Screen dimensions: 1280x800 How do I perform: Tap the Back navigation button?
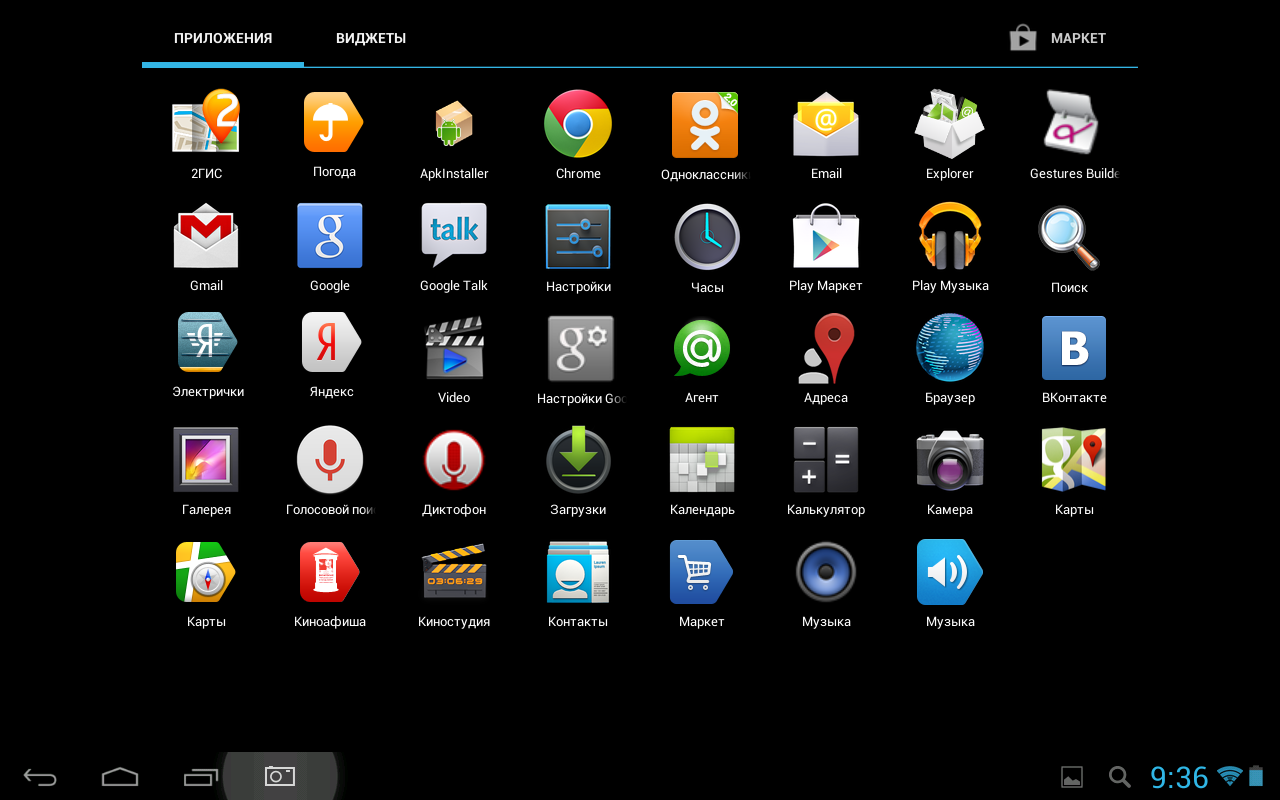pos(41,776)
